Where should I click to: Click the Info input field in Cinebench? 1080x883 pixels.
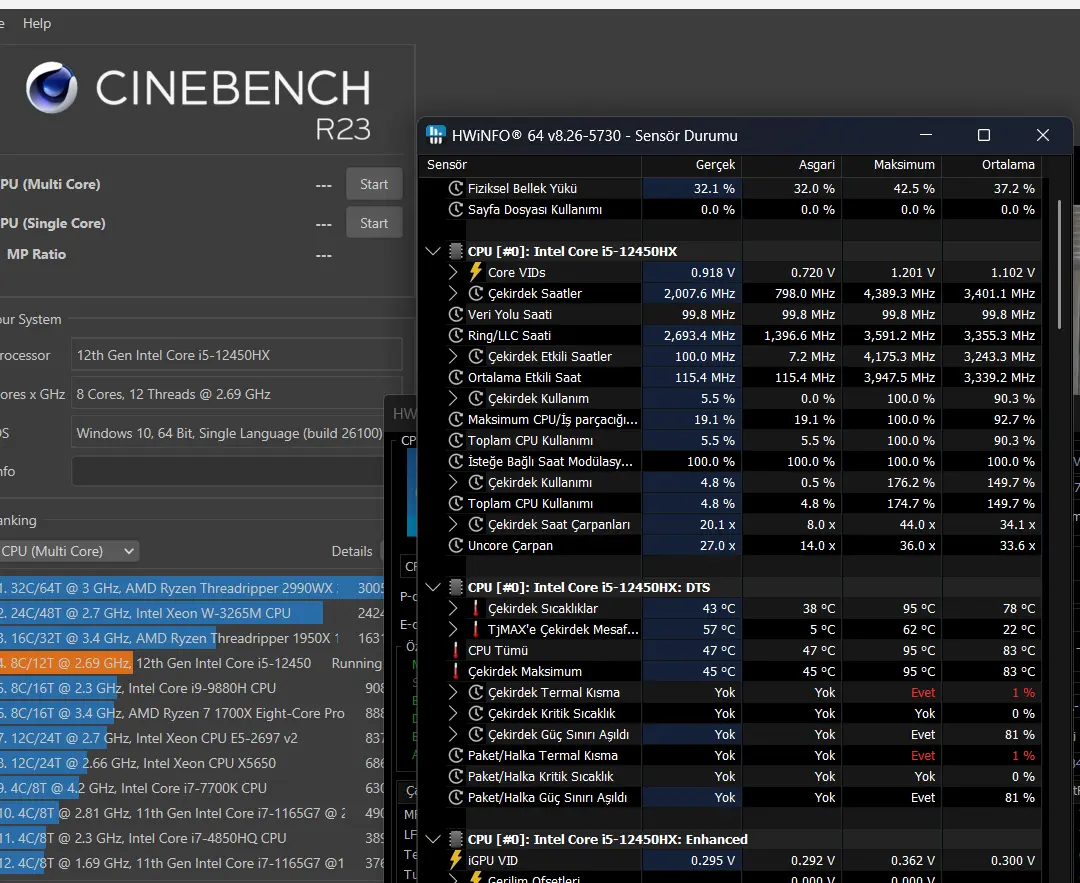228,472
